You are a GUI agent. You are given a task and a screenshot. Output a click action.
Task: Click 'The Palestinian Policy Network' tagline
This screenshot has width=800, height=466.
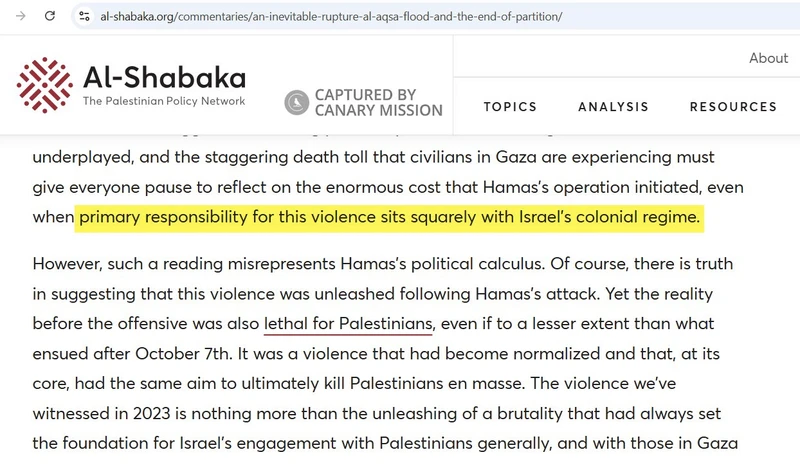point(164,101)
